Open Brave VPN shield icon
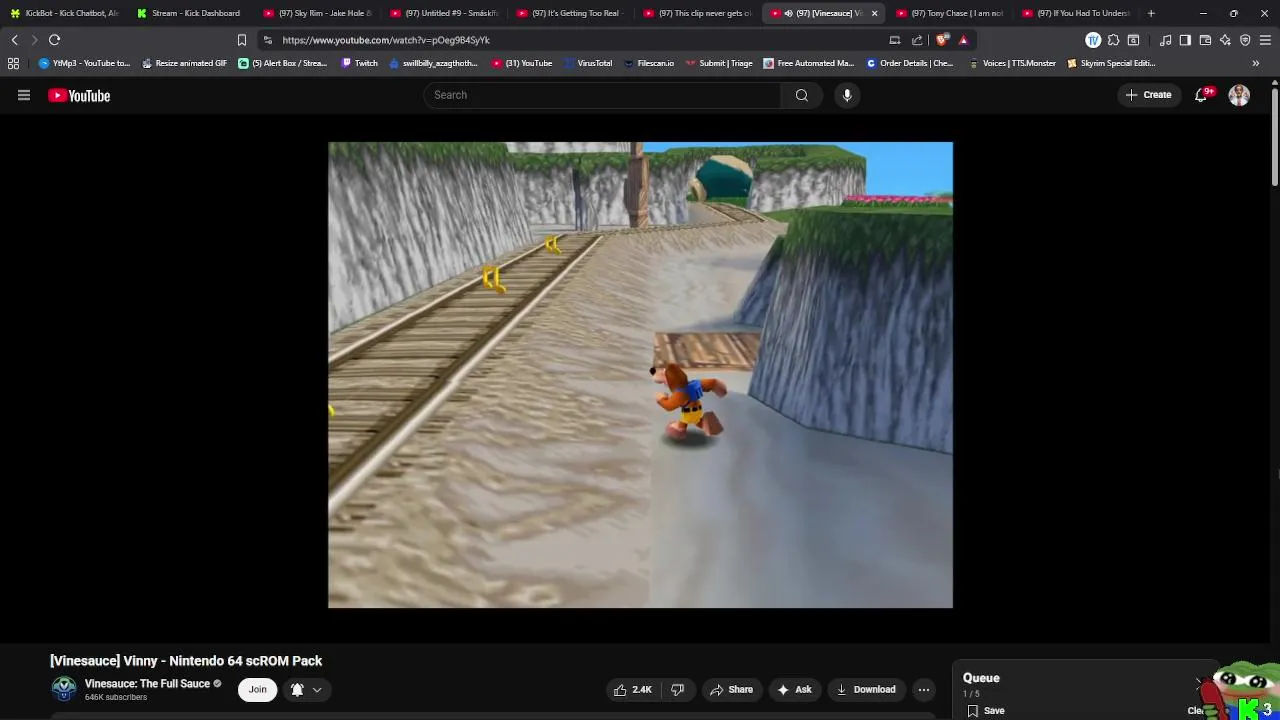Screen dimensions: 1280x720 pyautogui.click(x=1245, y=40)
